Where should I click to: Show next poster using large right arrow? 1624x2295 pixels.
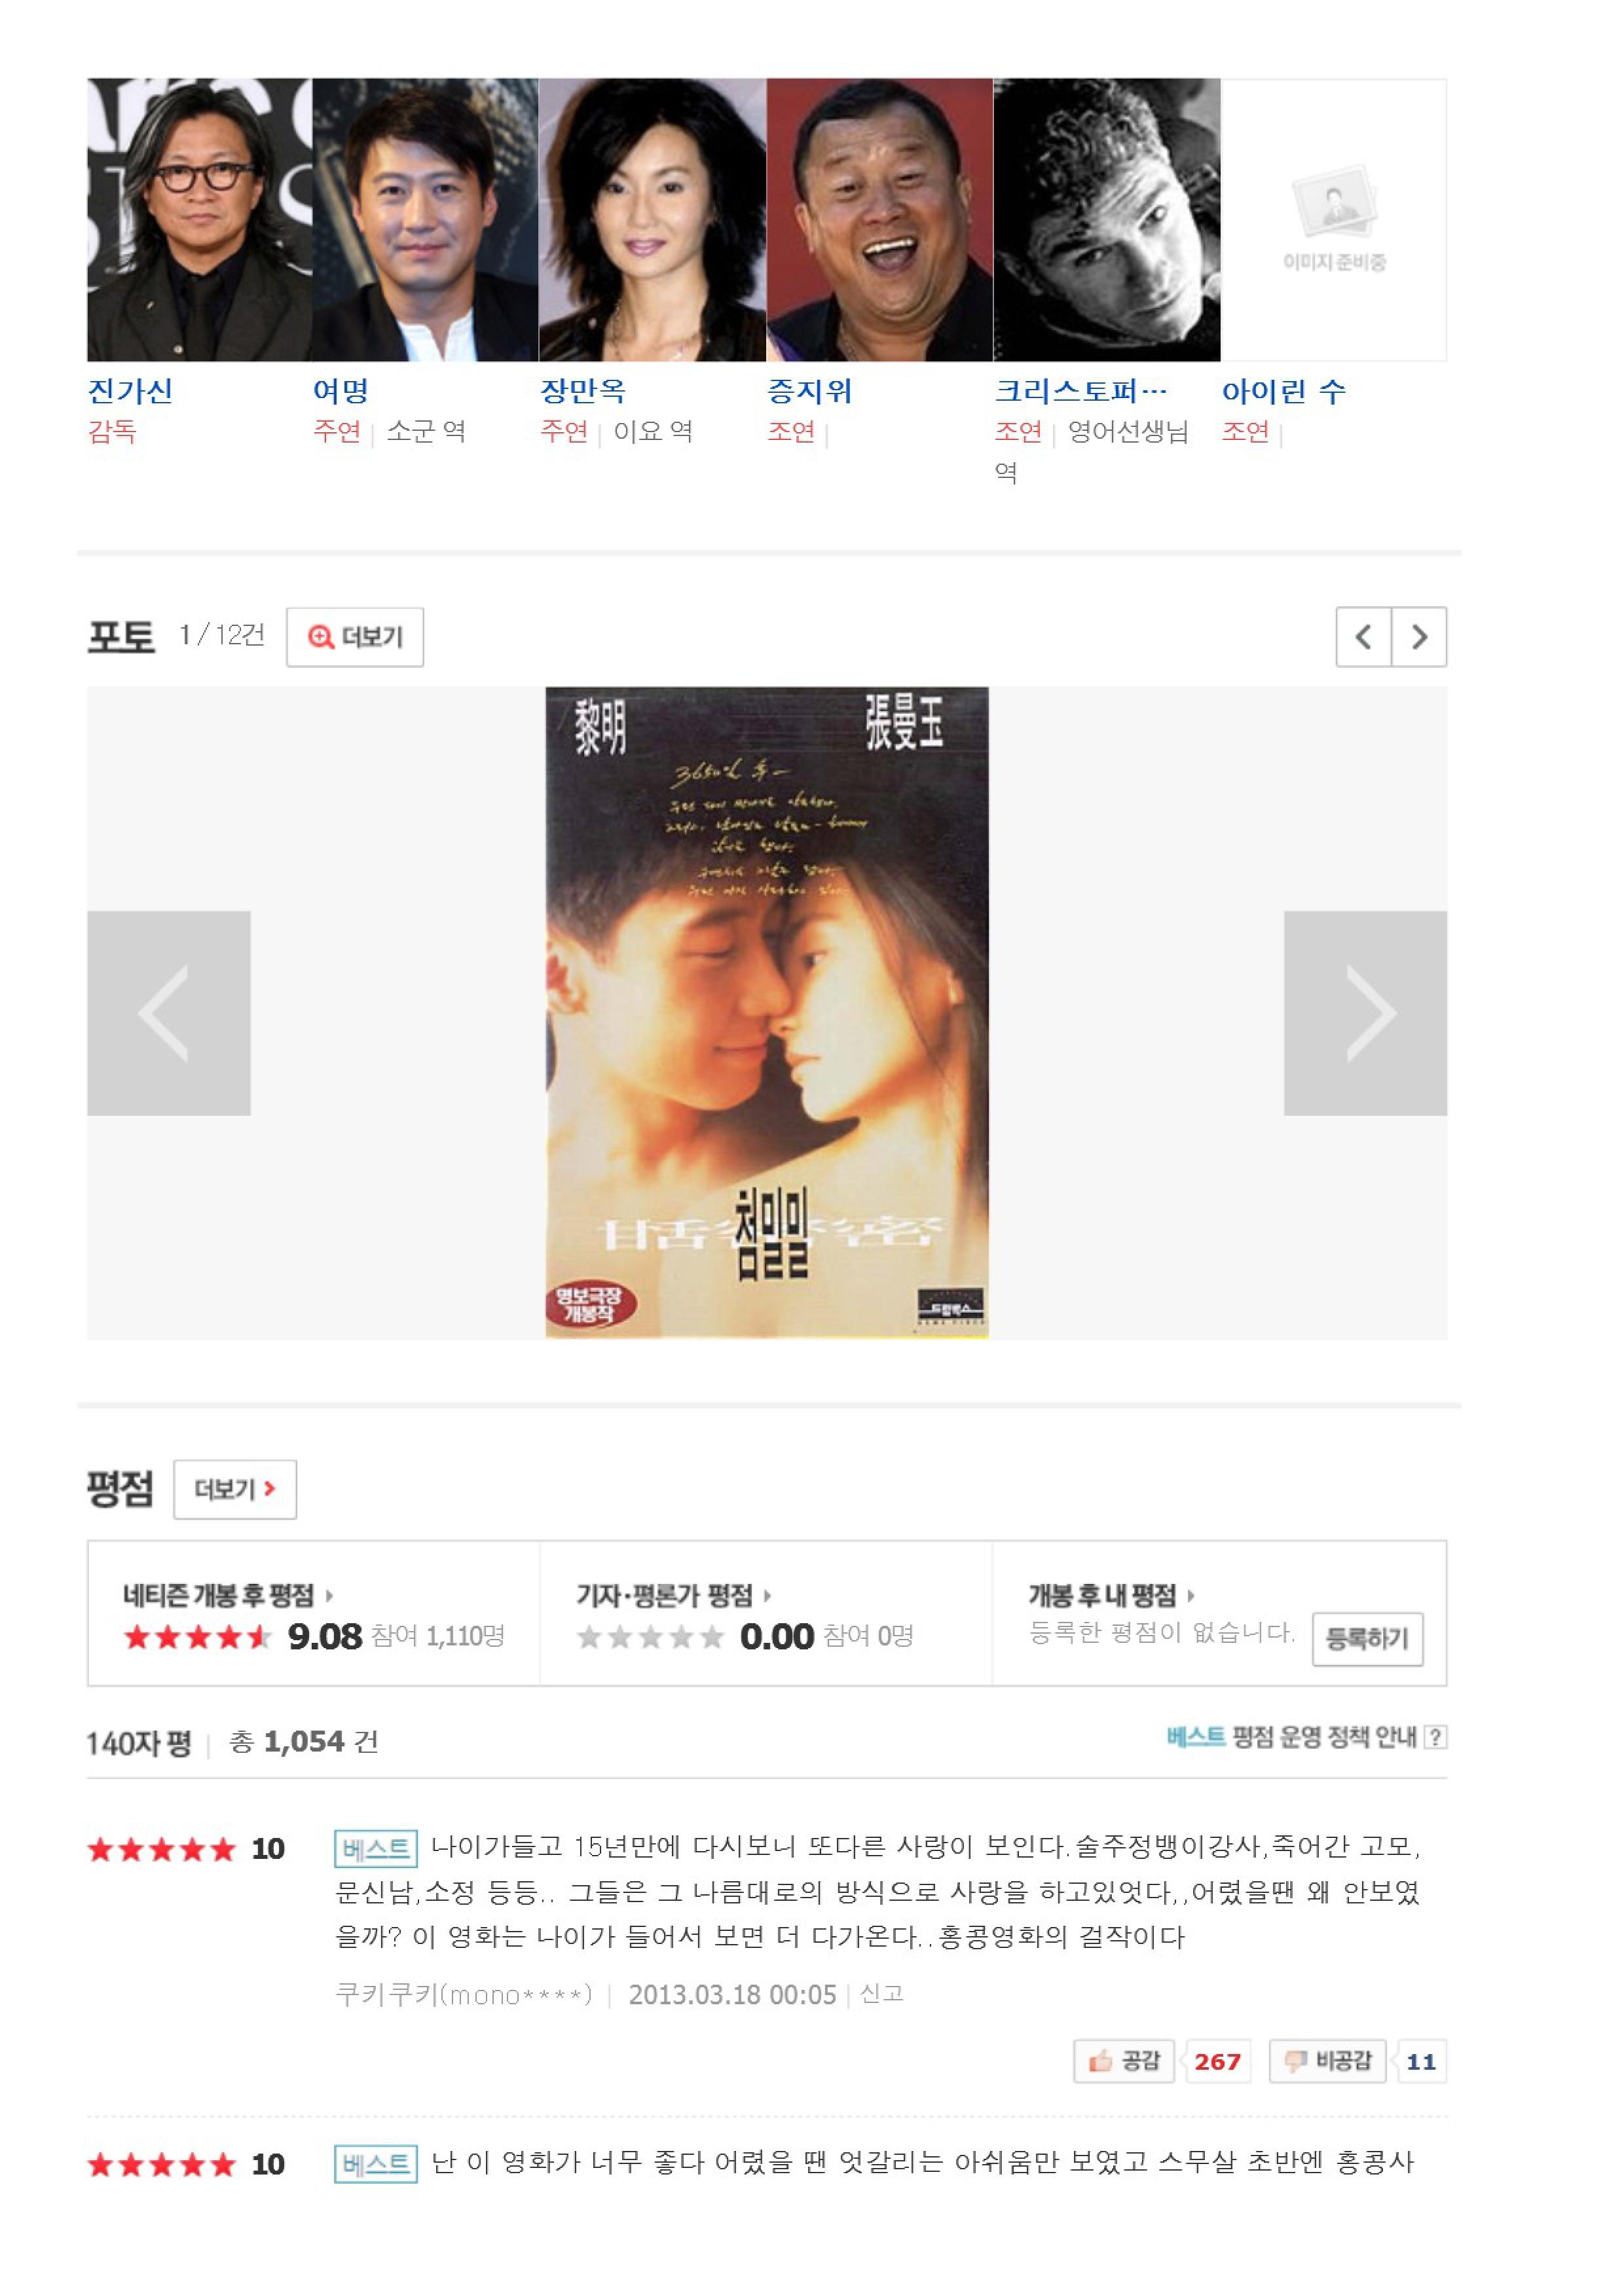1365,1013
